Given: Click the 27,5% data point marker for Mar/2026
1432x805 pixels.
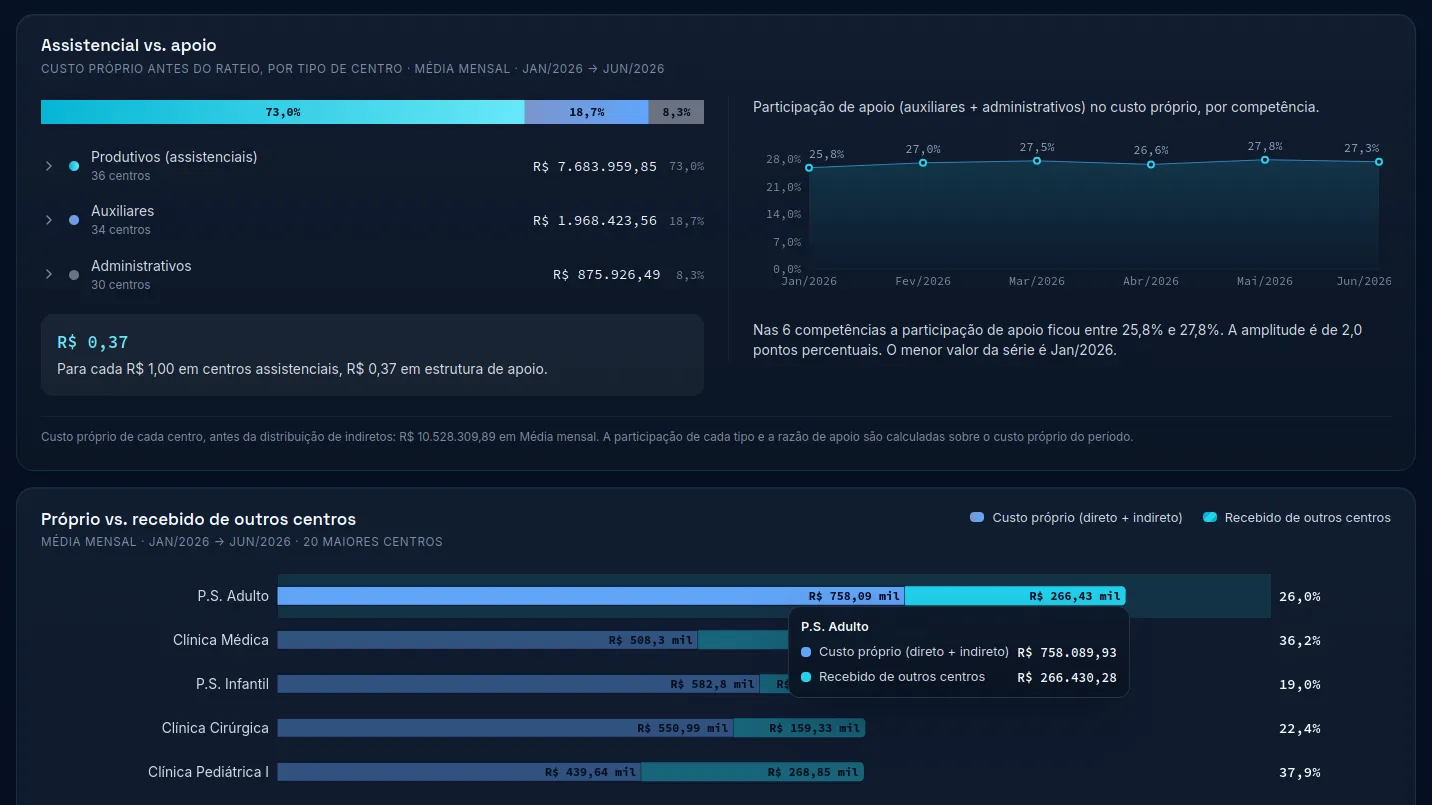Looking at the screenshot, I should [1037, 161].
